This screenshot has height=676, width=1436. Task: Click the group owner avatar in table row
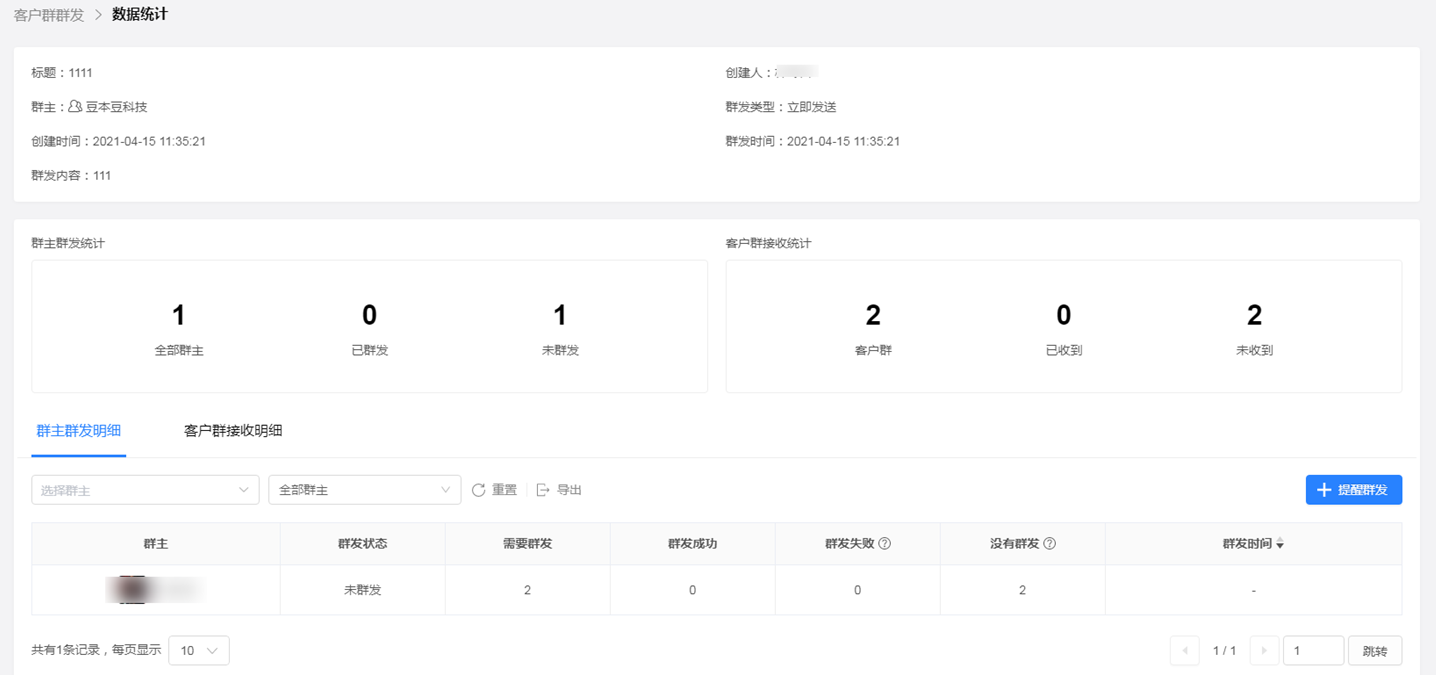[134, 590]
